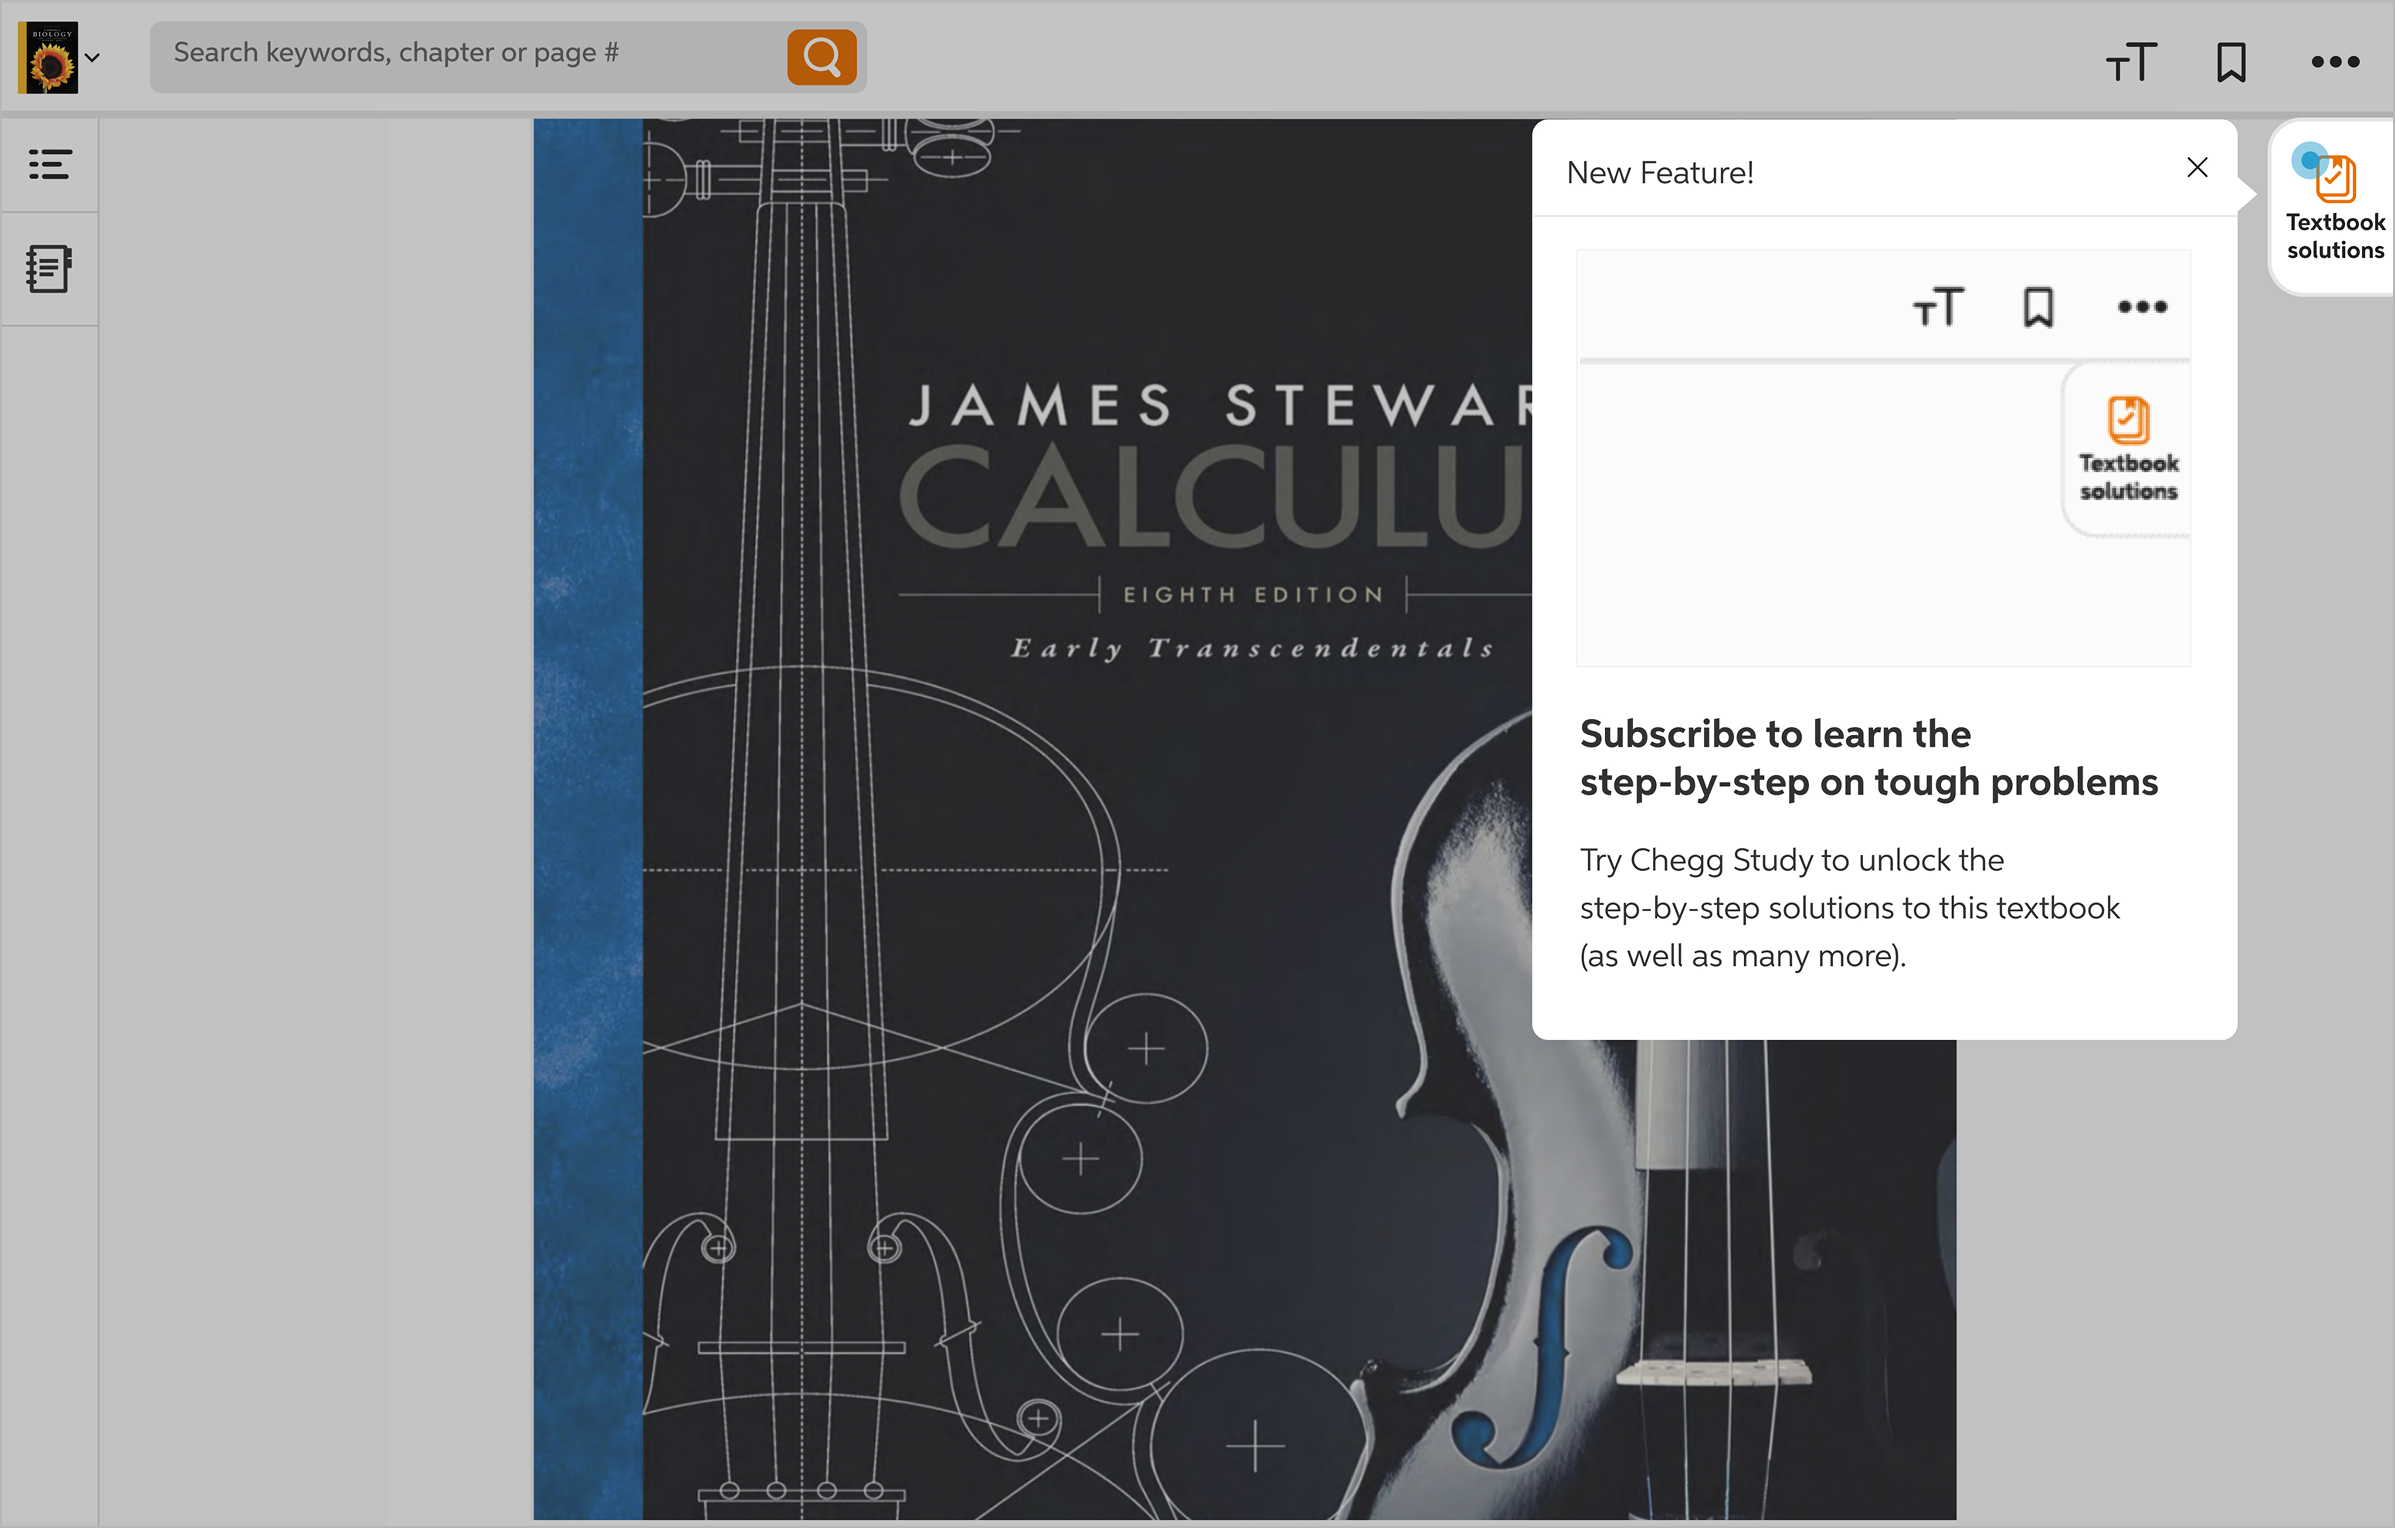Click the ellipsis icon in popup preview

pyautogui.click(x=2142, y=307)
